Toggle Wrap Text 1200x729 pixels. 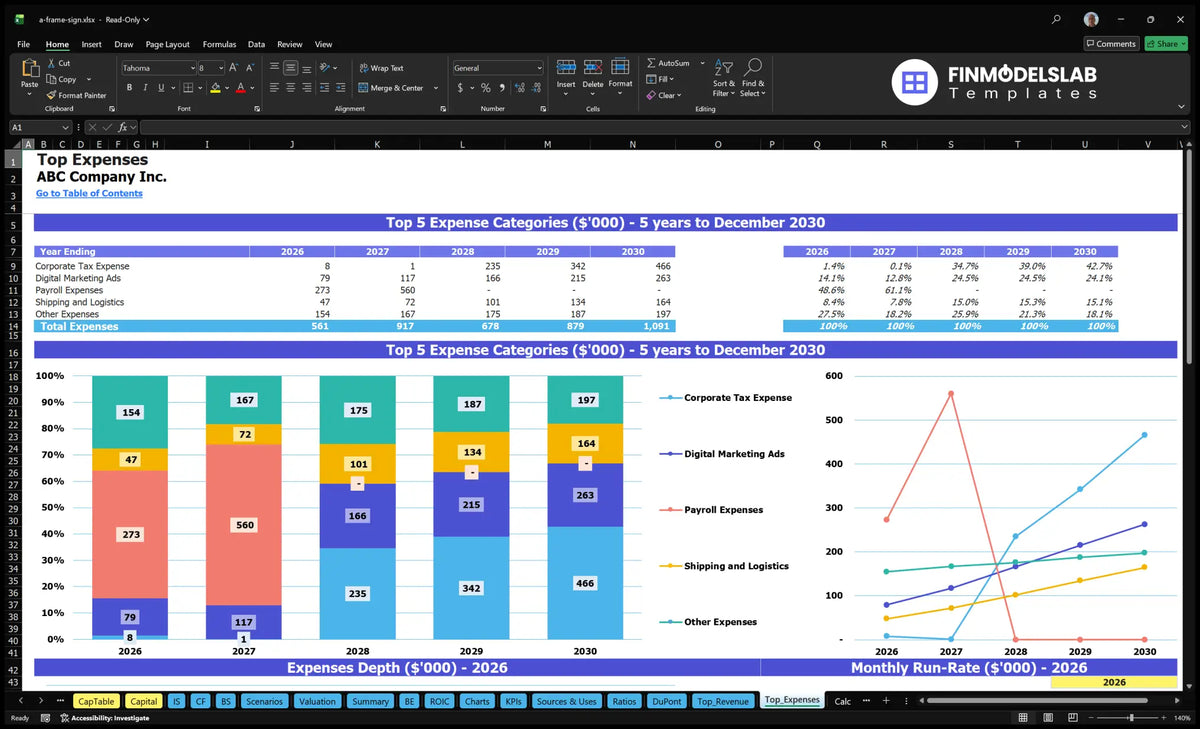pyautogui.click(x=381, y=68)
